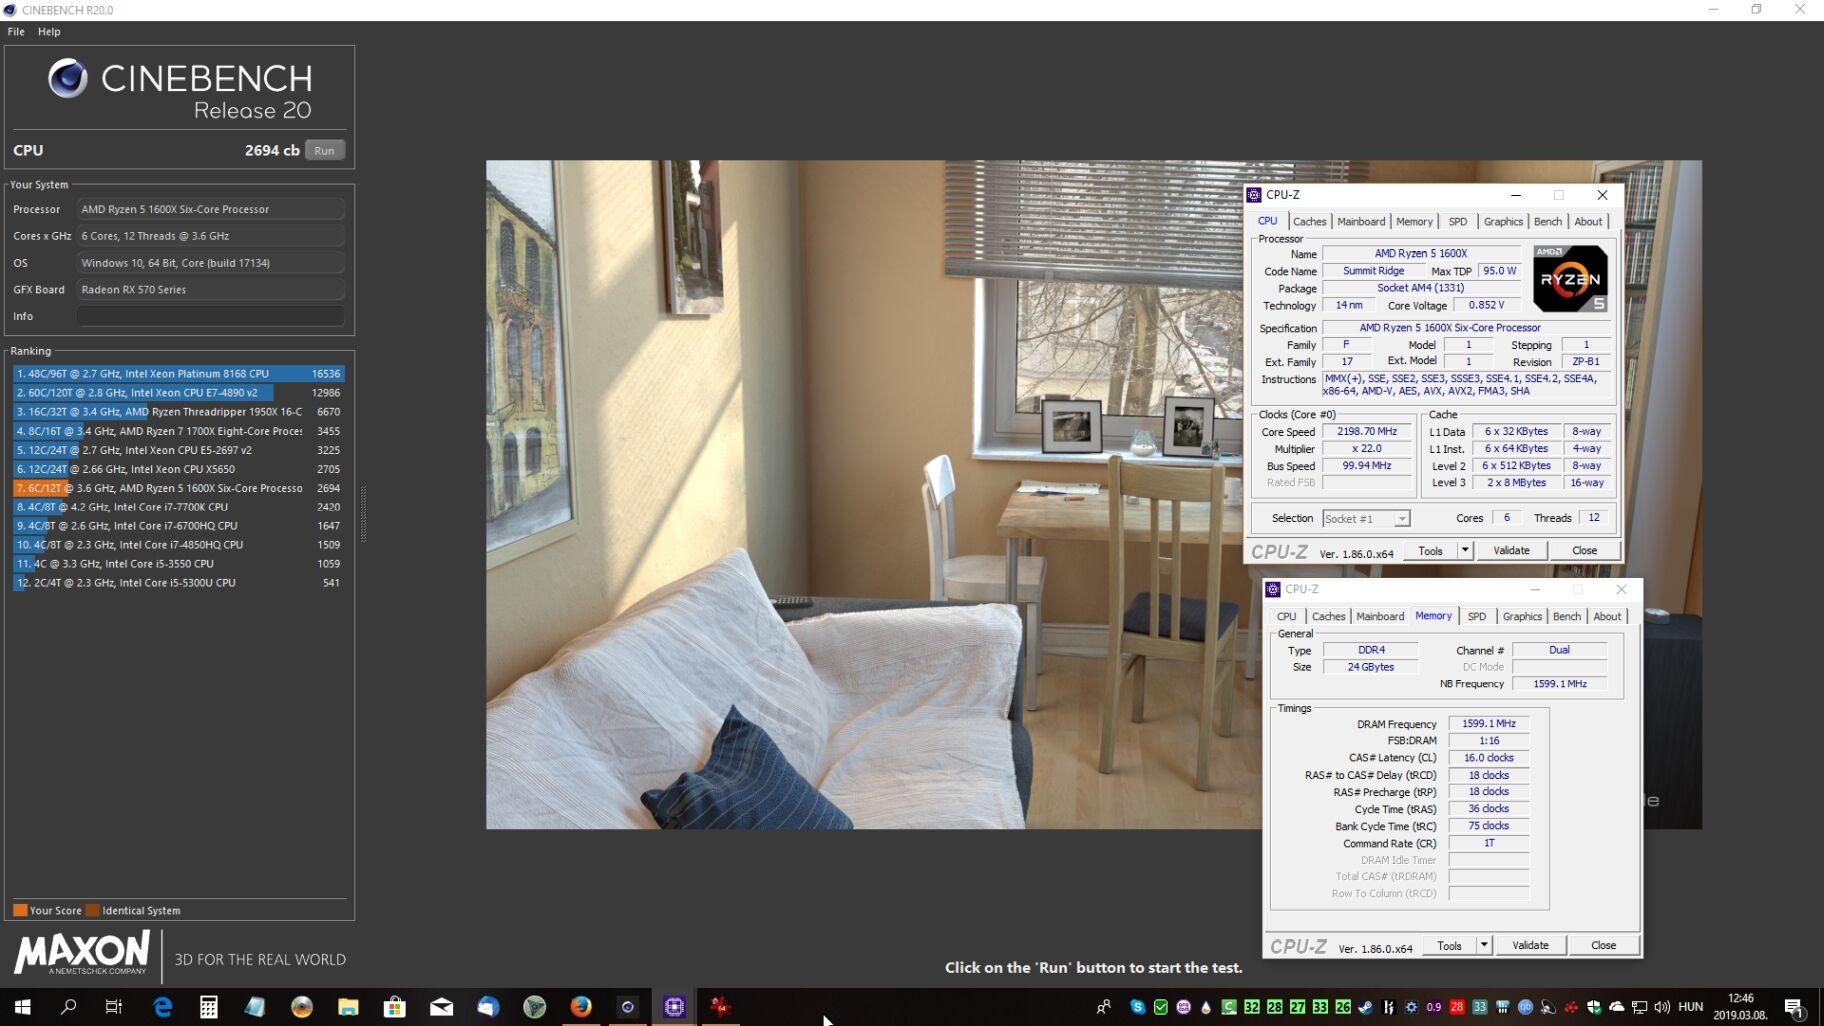The image size is (1824, 1026).
Task: Select ranking row Intel Xeon CPU X5650
Action: tap(179, 468)
